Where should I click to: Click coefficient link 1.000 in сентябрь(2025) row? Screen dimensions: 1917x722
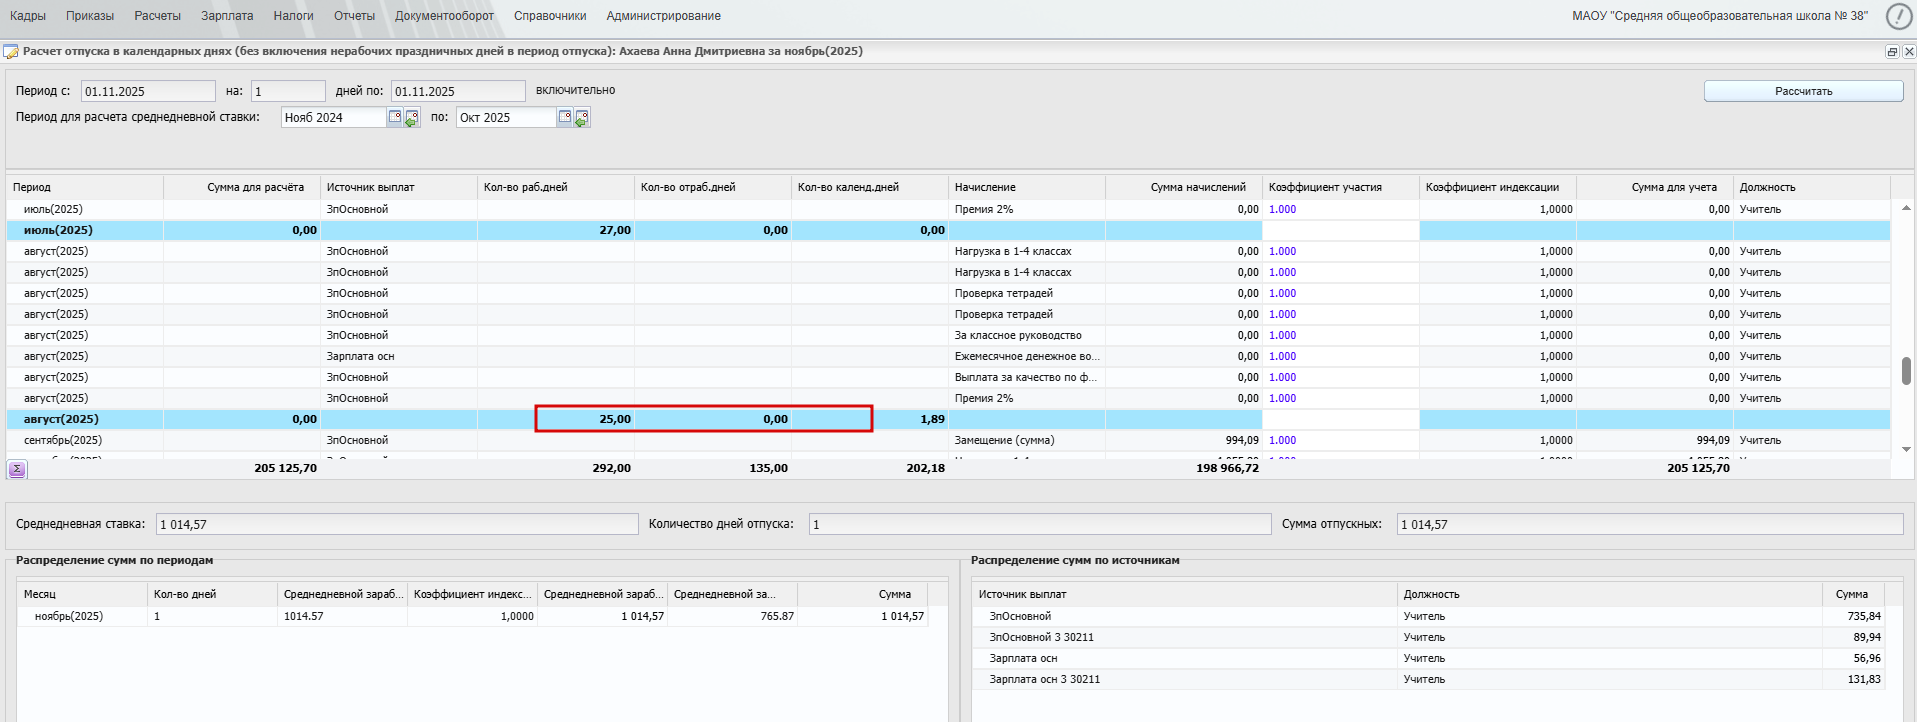coord(1282,440)
